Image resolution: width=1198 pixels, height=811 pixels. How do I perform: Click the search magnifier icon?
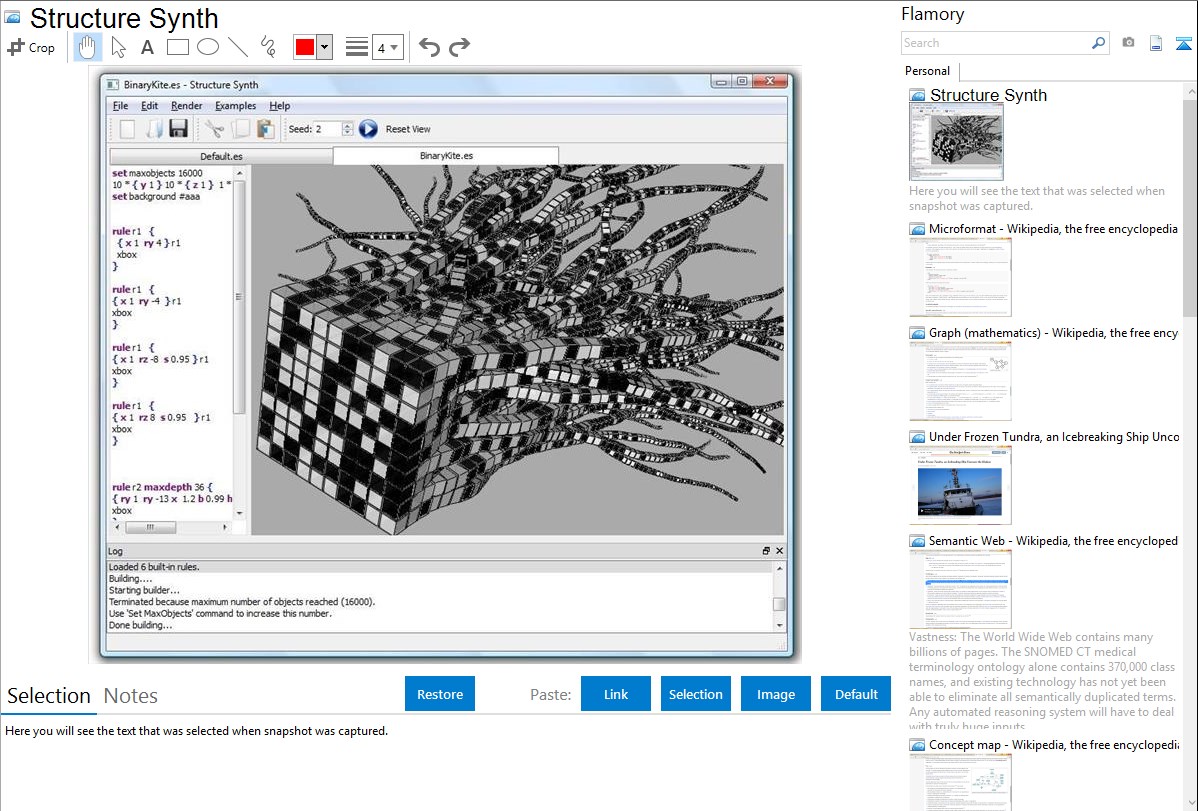pyautogui.click(x=1098, y=43)
